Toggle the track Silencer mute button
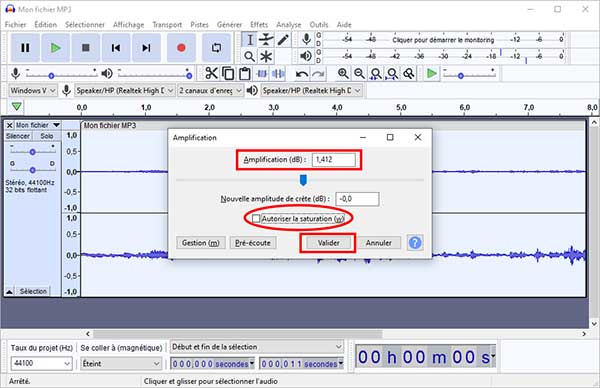600x388 pixels. pos(18,136)
